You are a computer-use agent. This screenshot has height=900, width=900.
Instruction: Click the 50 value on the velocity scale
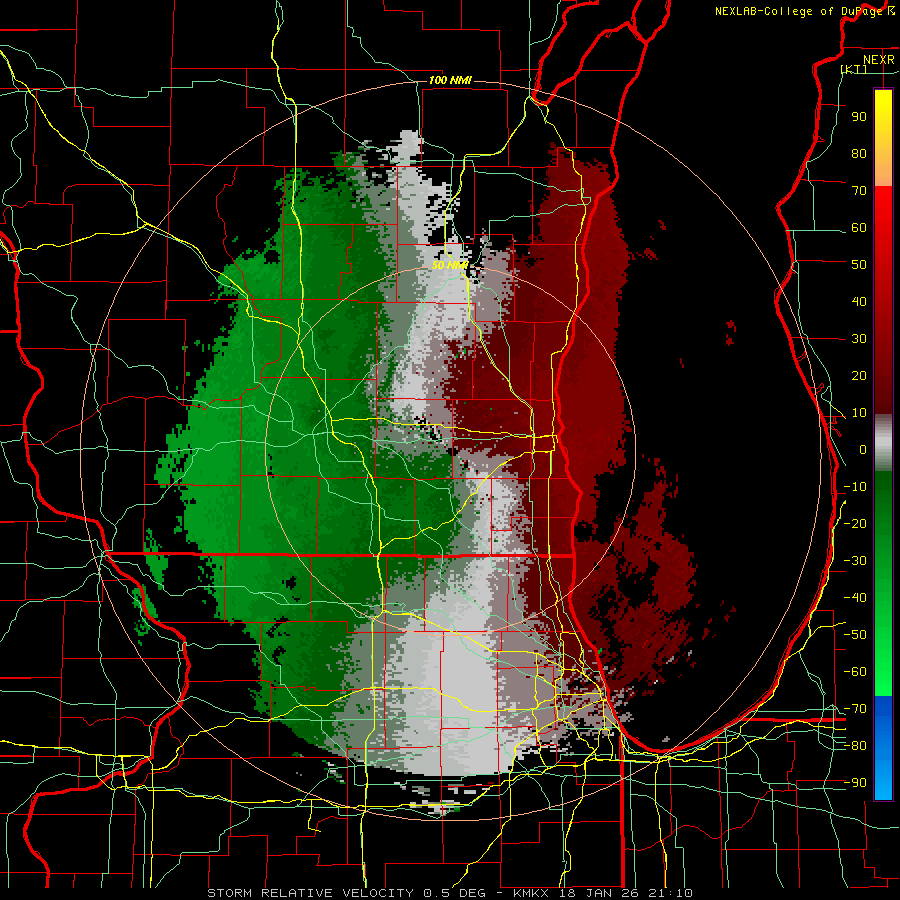(x=859, y=265)
